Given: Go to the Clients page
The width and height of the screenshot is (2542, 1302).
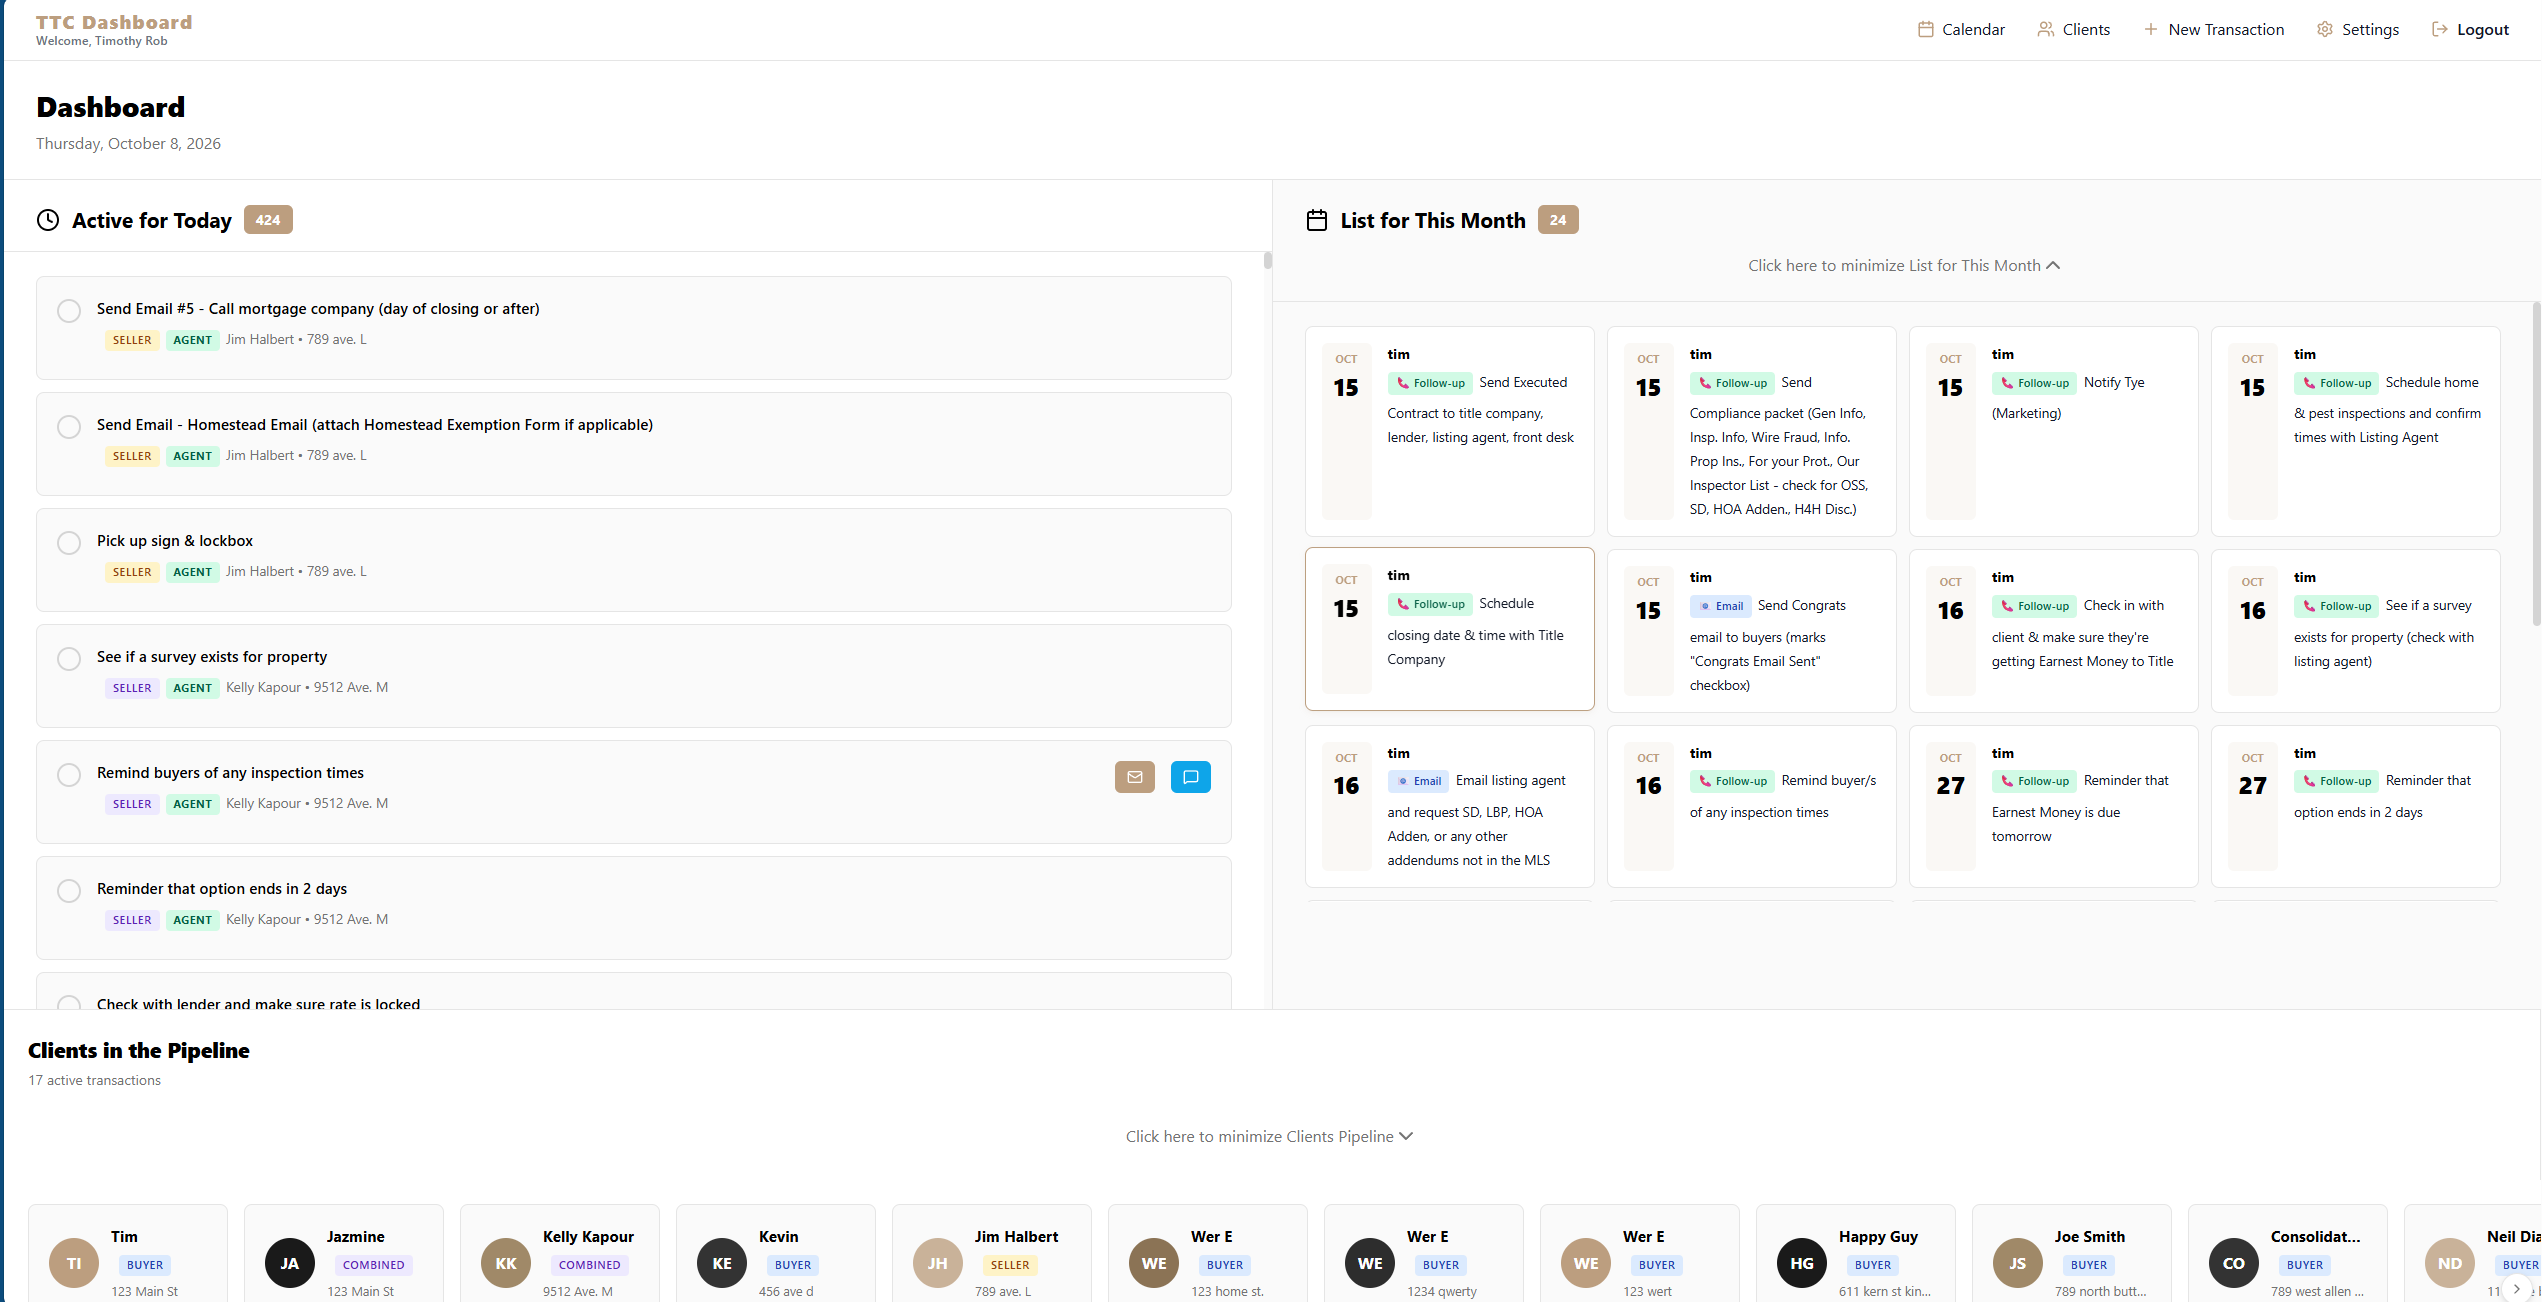Looking at the screenshot, I should (2074, 30).
